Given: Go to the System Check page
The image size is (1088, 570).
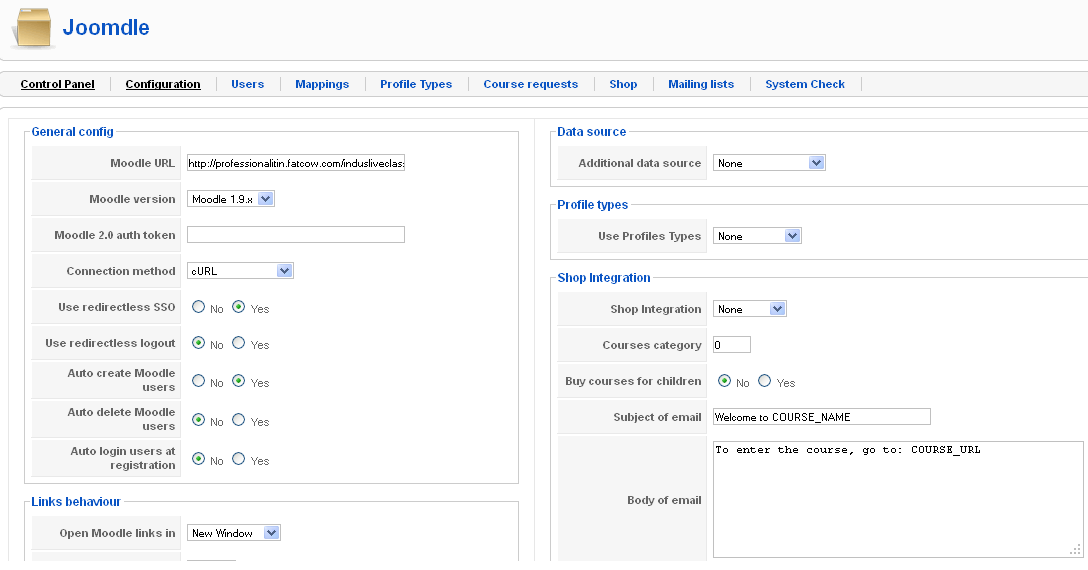Looking at the screenshot, I should tap(805, 84).
